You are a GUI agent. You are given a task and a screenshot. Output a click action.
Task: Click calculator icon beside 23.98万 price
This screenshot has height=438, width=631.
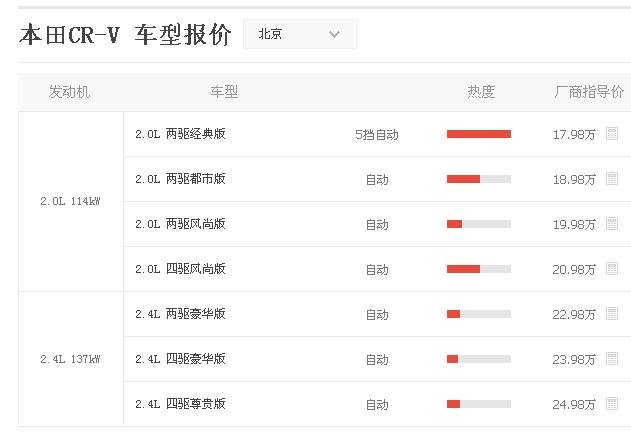pyautogui.click(x=612, y=359)
